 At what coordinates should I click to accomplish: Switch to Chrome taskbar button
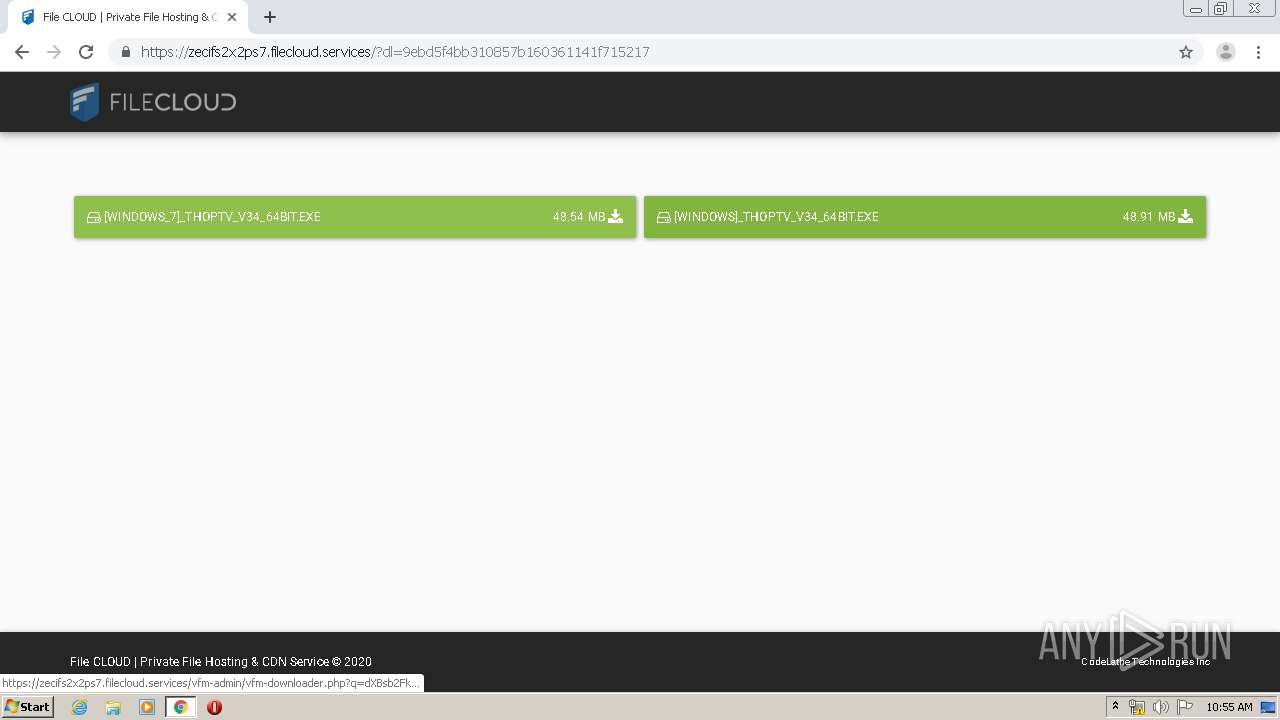(181, 707)
